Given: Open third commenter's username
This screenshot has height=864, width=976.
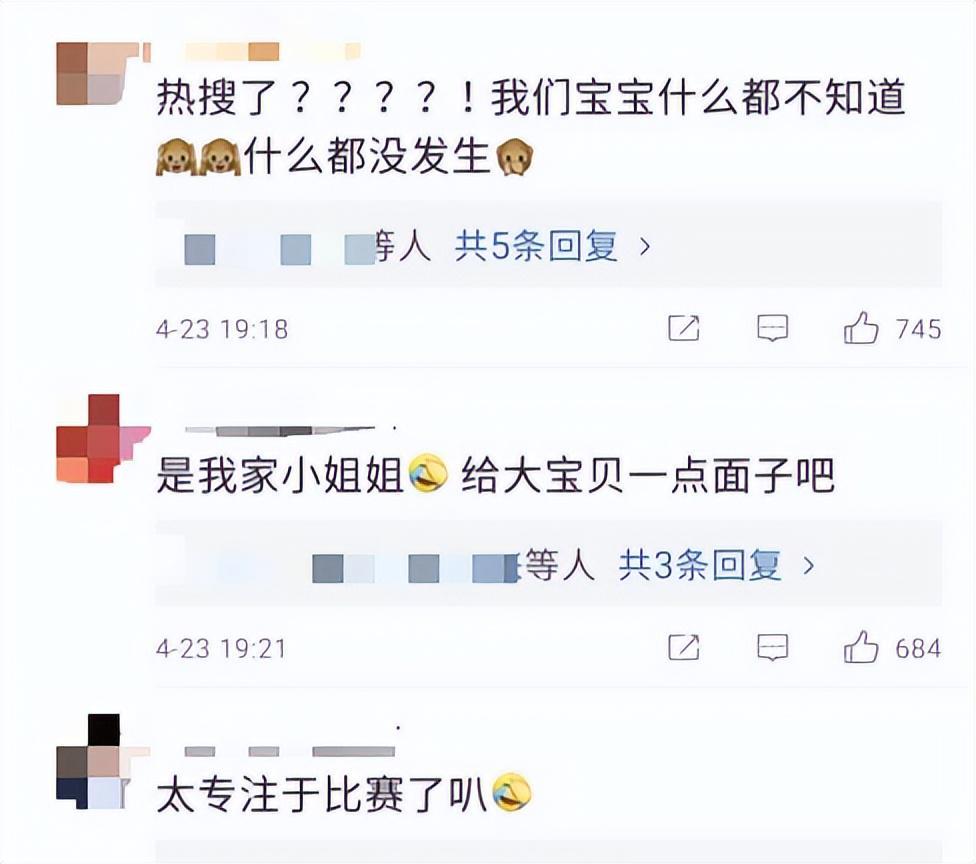Looking at the screenshot, I should click(289, 751).
